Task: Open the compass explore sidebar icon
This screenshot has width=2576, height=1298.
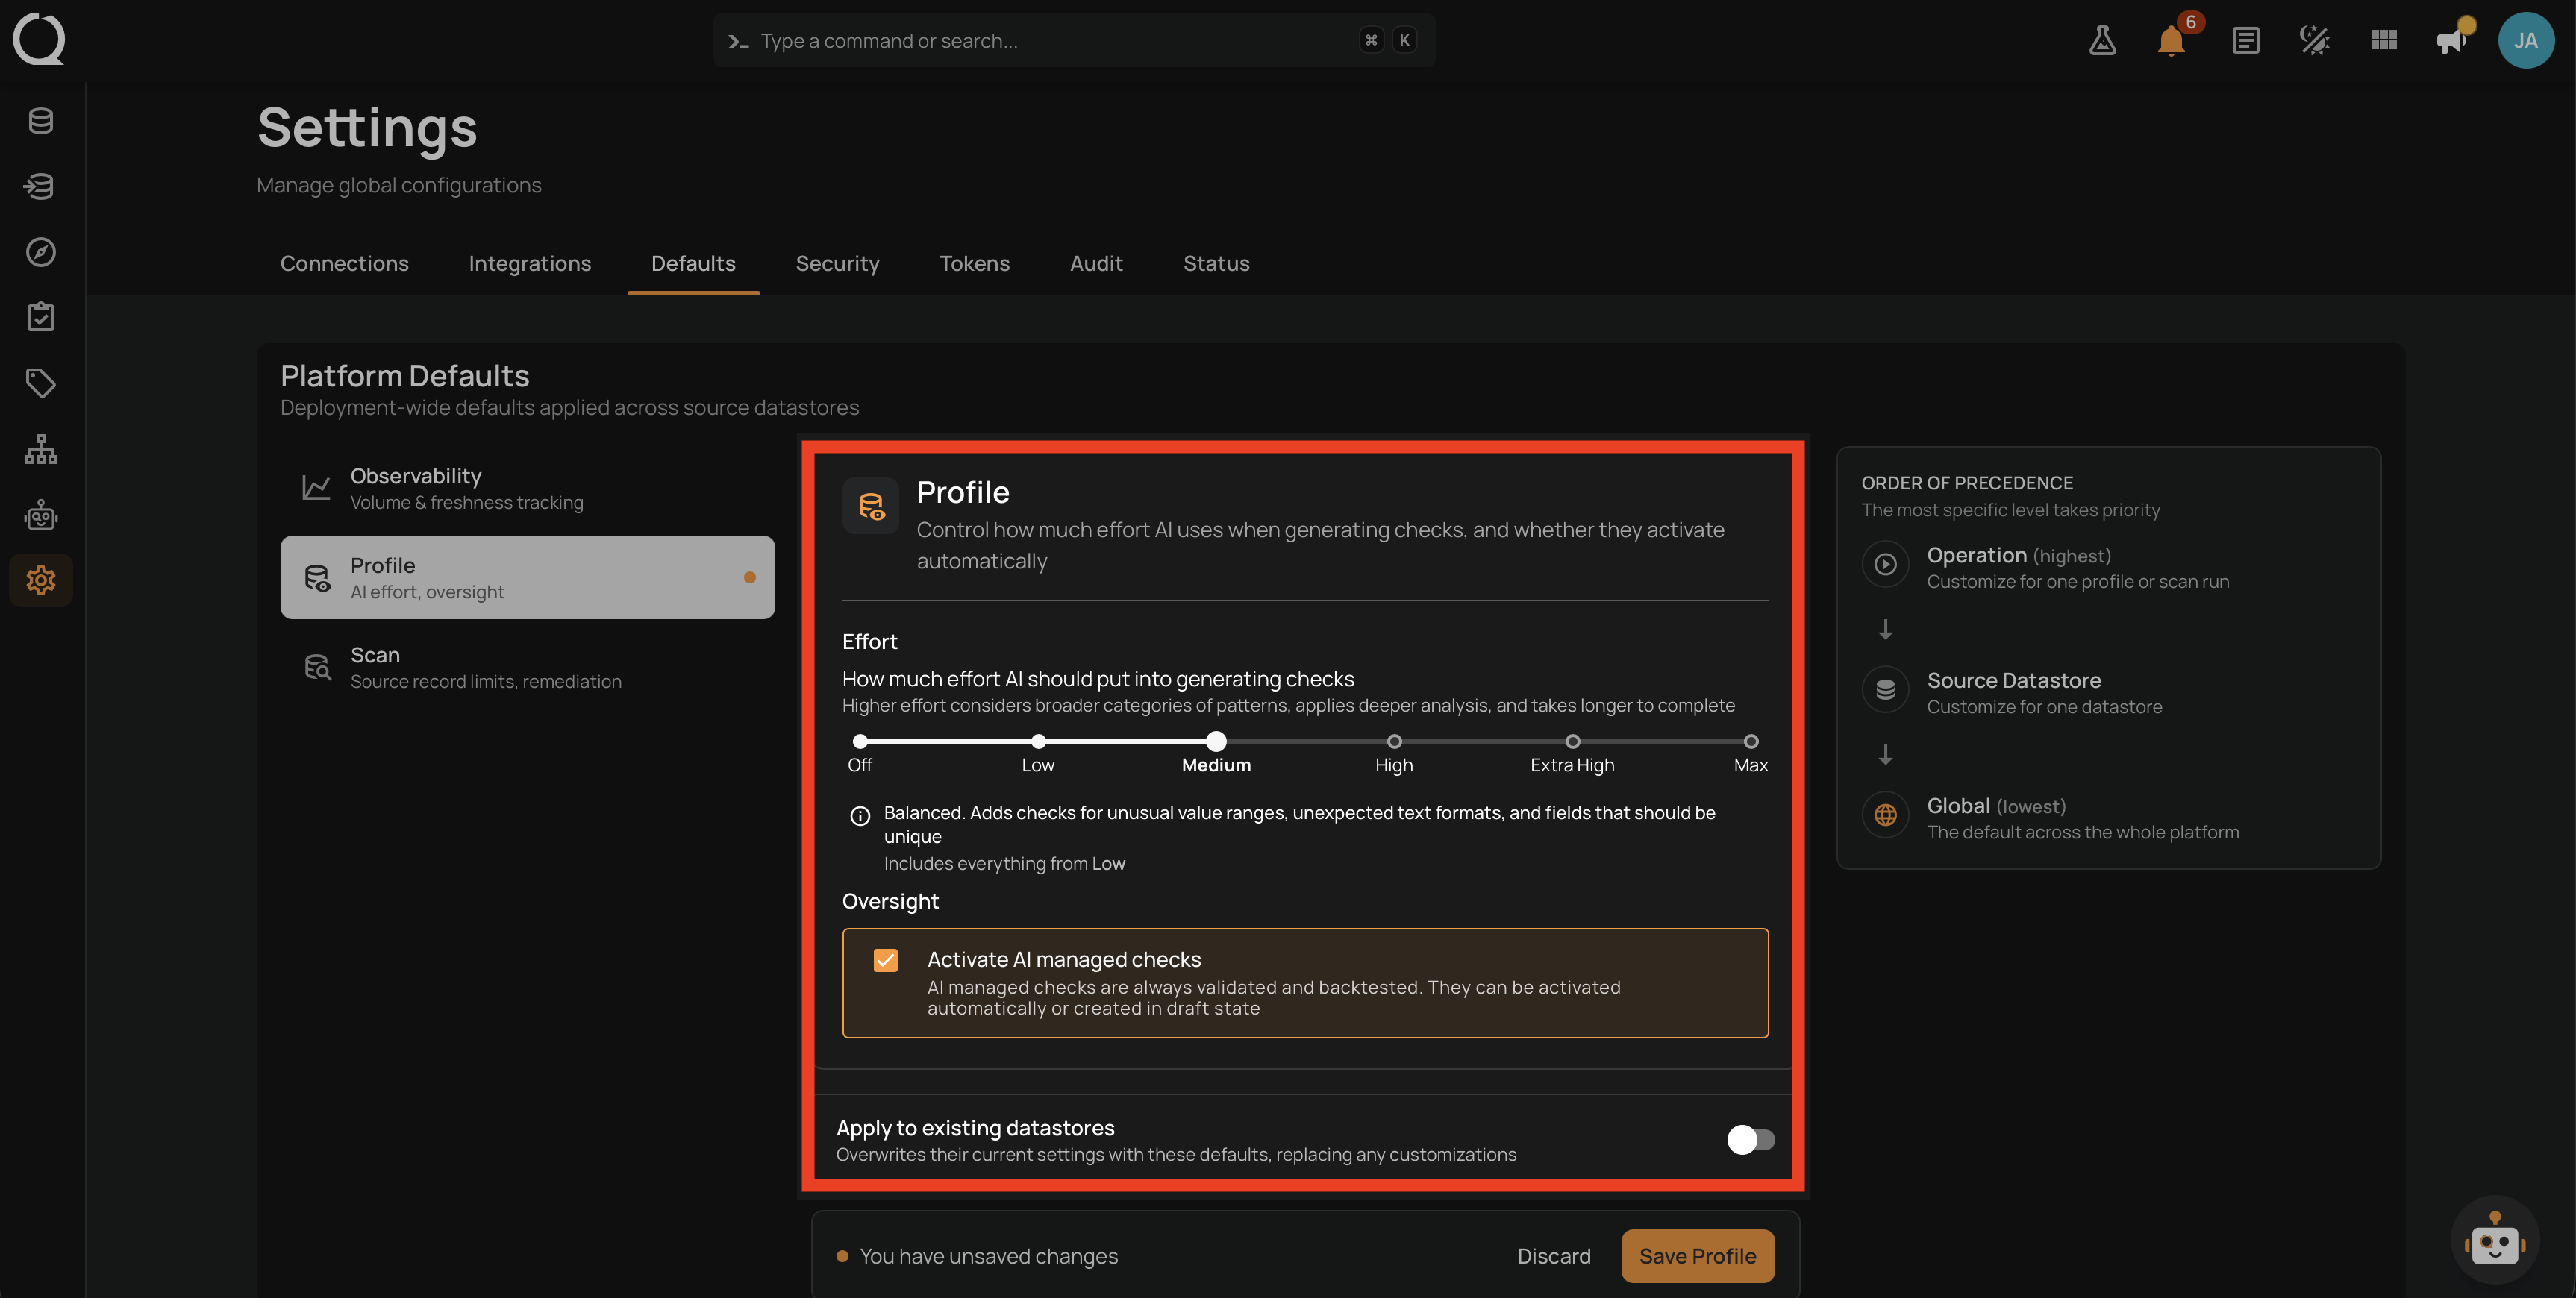Action: click(x=41, y=252)
